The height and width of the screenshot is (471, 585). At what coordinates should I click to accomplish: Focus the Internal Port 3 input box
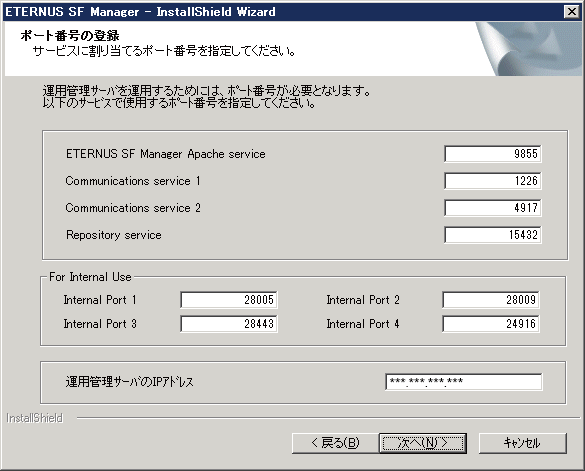coord(229,324)
